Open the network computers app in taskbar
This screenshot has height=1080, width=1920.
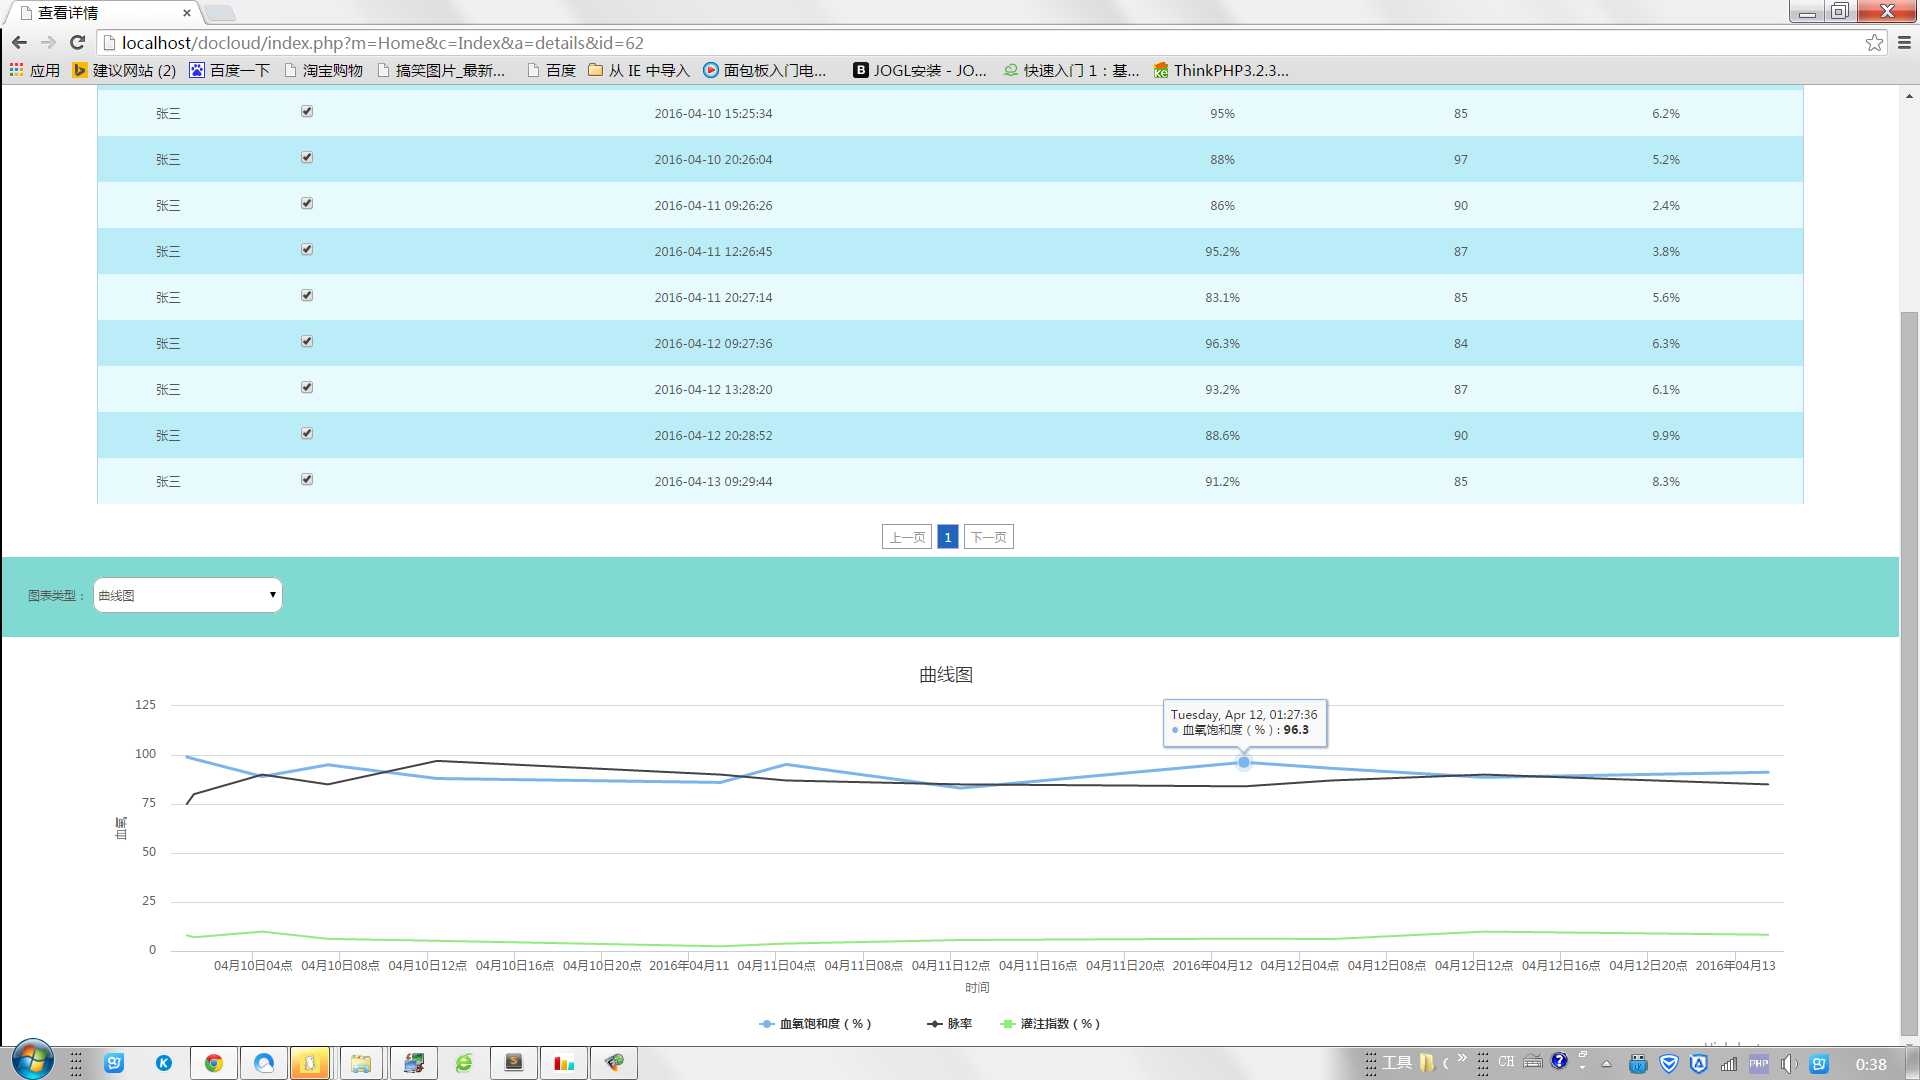pyautogui.click(x=414, y=1063)
